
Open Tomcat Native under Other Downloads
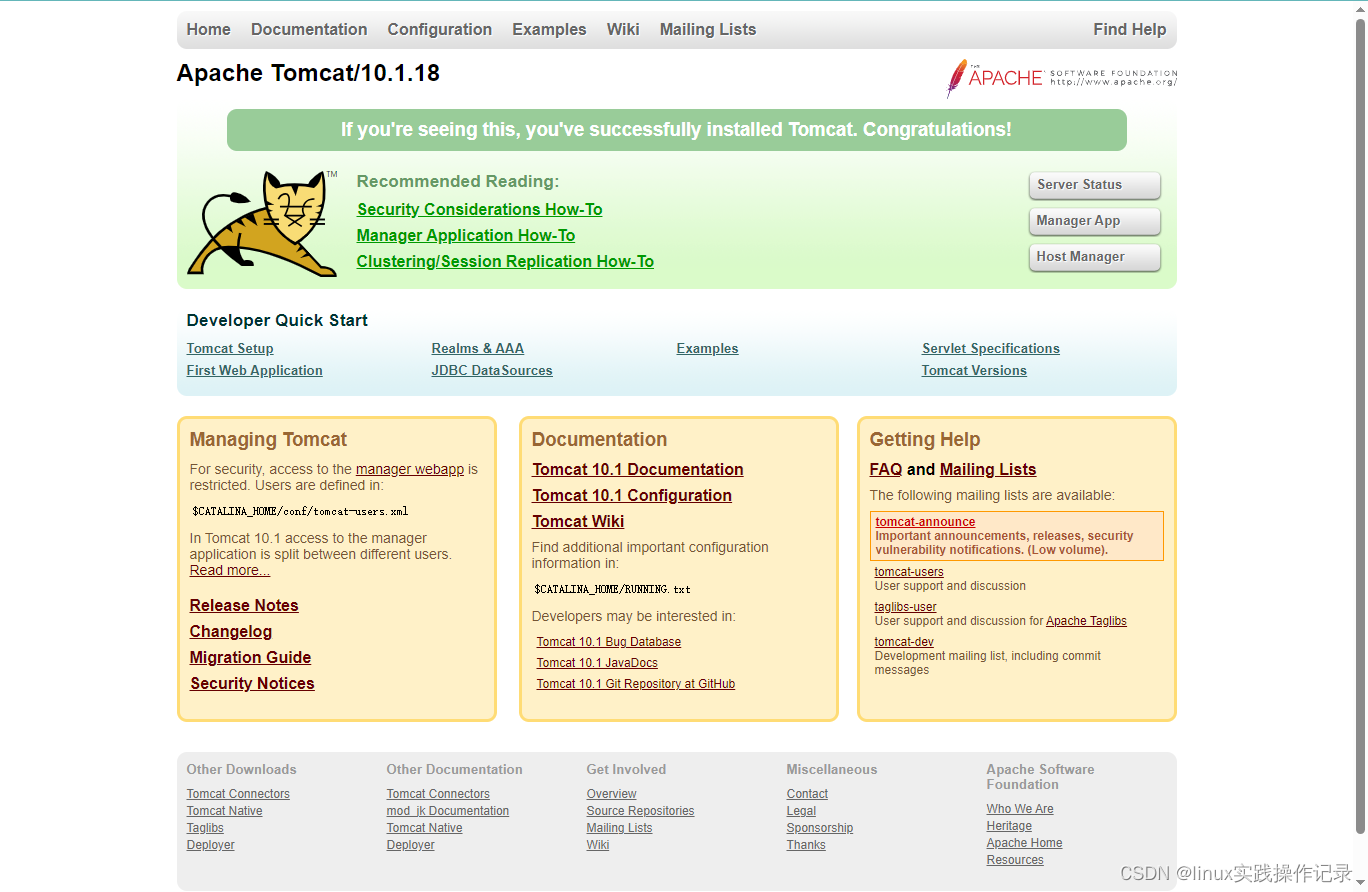pyautogui.click(x=225, y=811)
